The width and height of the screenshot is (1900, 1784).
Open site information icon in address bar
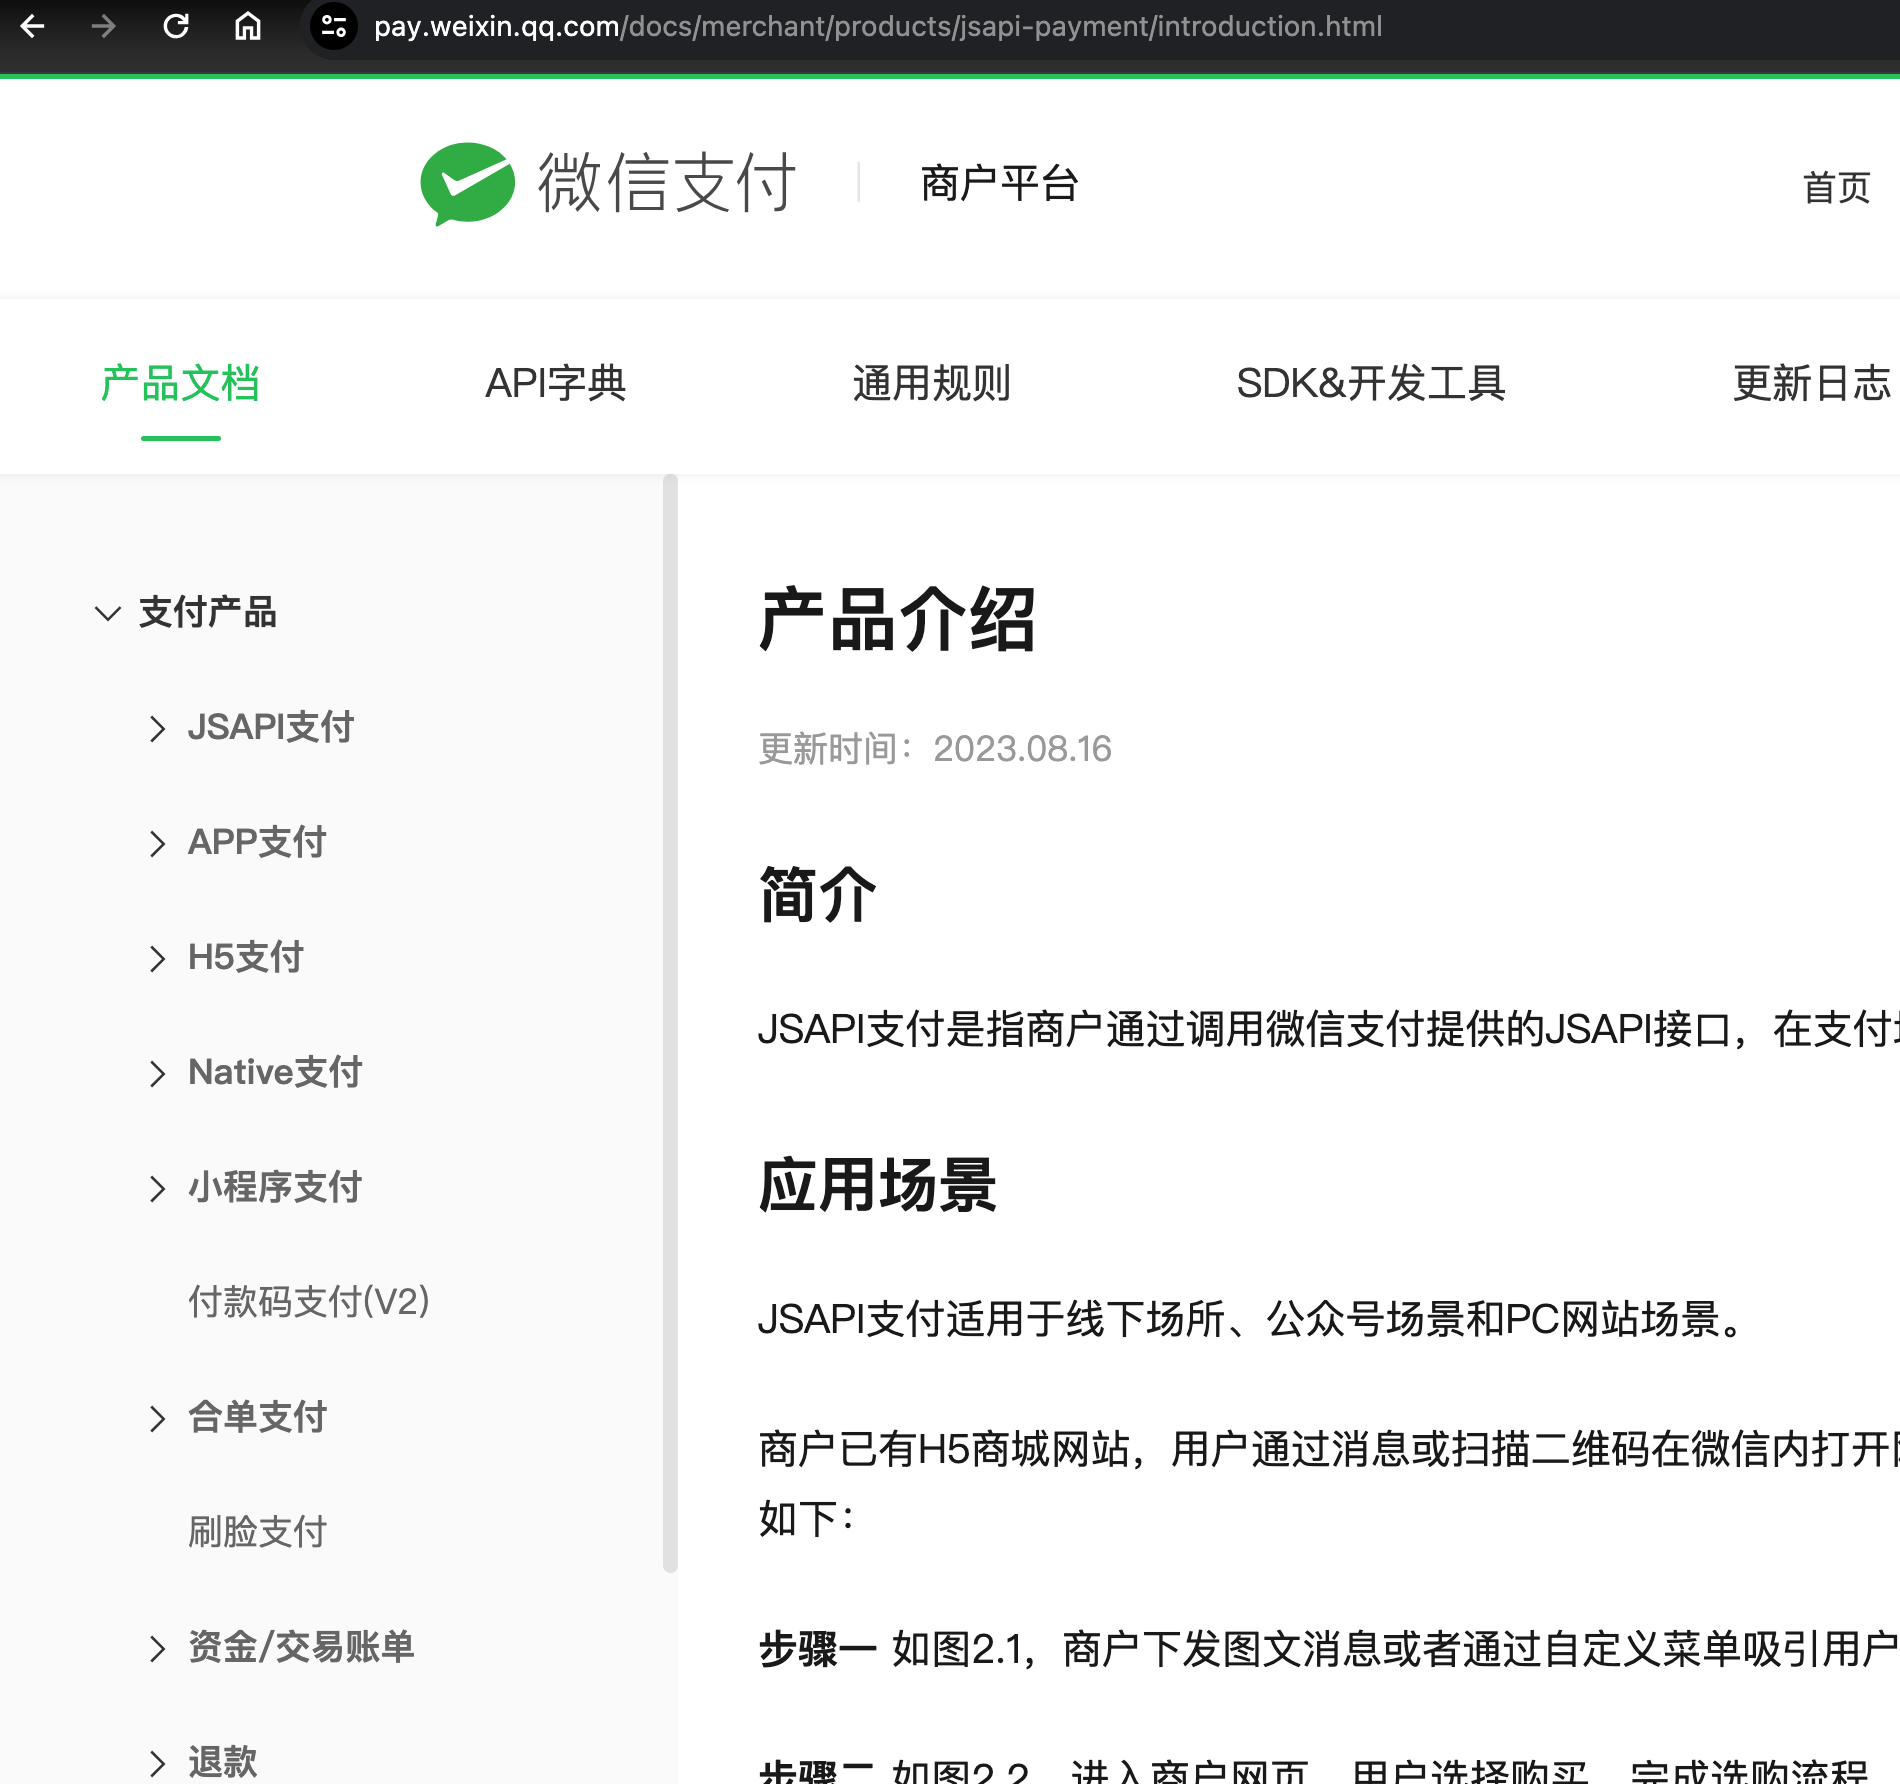click(334, 27)
